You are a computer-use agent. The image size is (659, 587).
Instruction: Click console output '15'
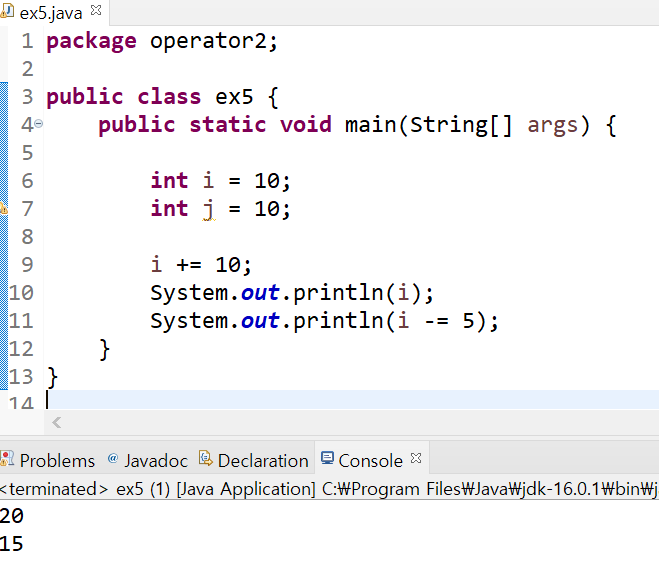tap(12, 544)
